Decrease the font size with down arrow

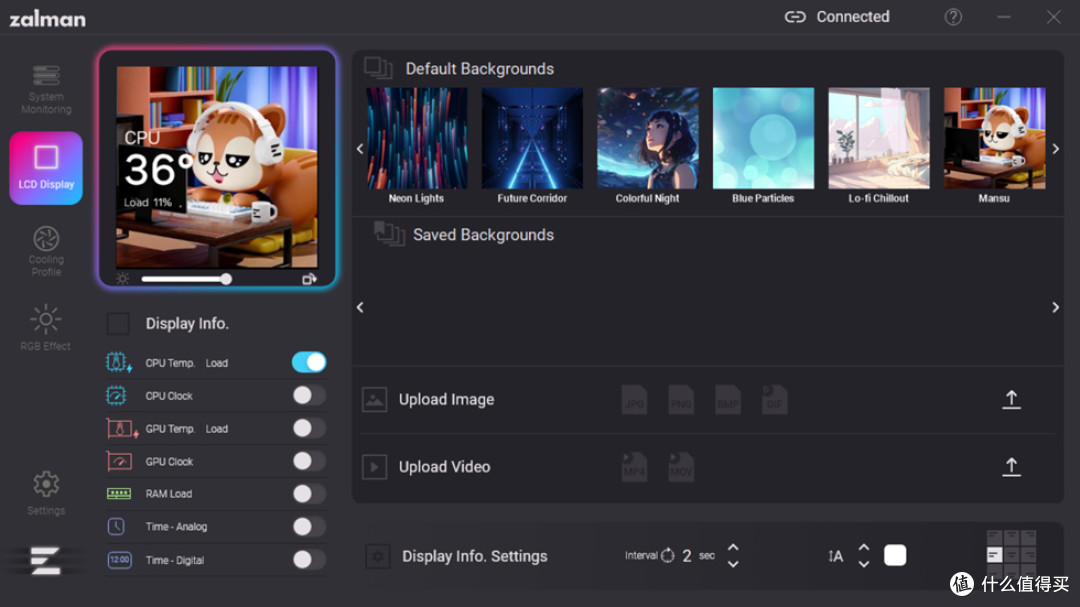coord(864,564)
